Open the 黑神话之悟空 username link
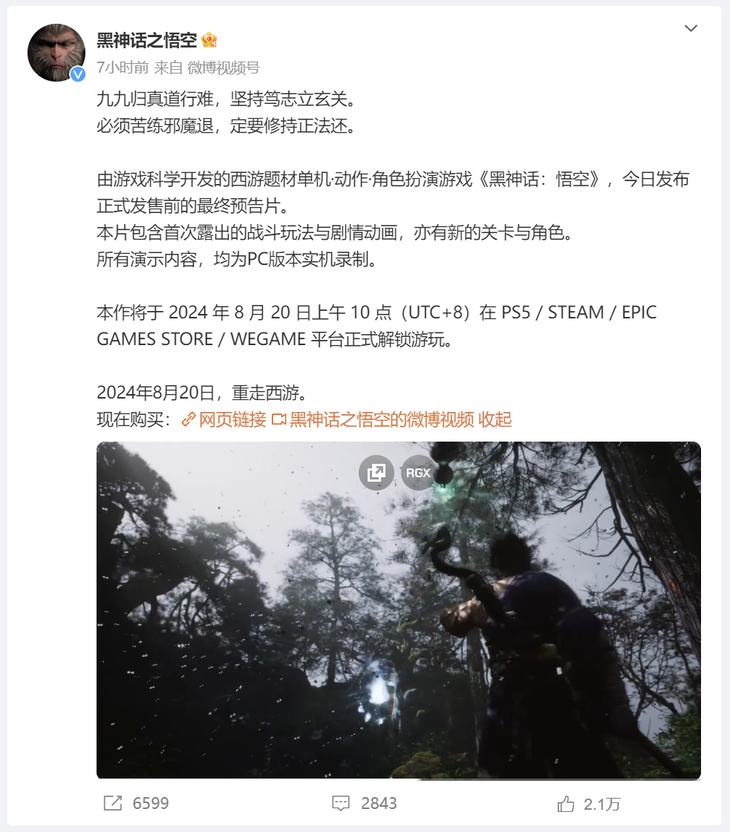The height and width of the screenshot is (832, 730). [x=146, y=40]
